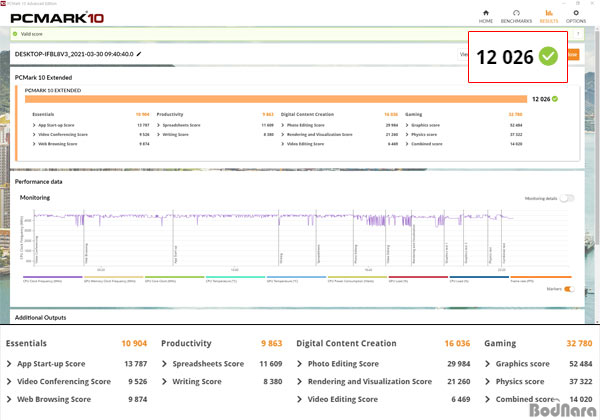
Task: Click result name DESKTOP-IFBL8V3_2021-03-30 09:40:40.0
Action: [74, 54]
